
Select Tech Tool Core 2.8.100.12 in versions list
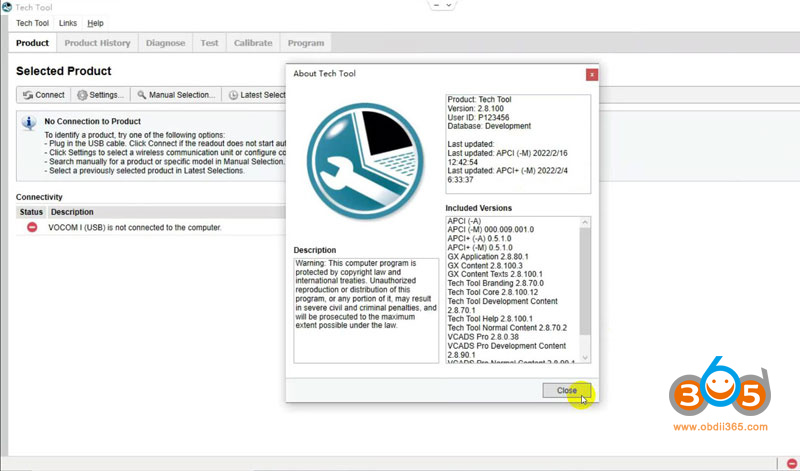[x=493, y=291]
